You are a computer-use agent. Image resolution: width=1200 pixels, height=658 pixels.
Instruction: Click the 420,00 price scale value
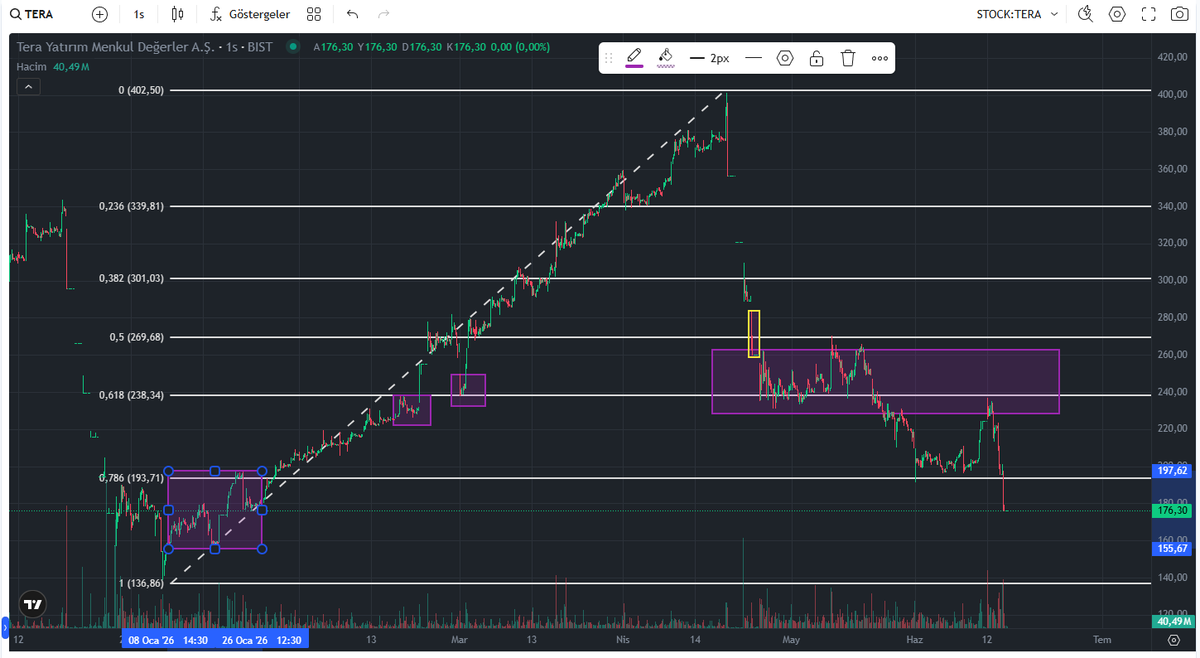click(x=1171, y=57)
